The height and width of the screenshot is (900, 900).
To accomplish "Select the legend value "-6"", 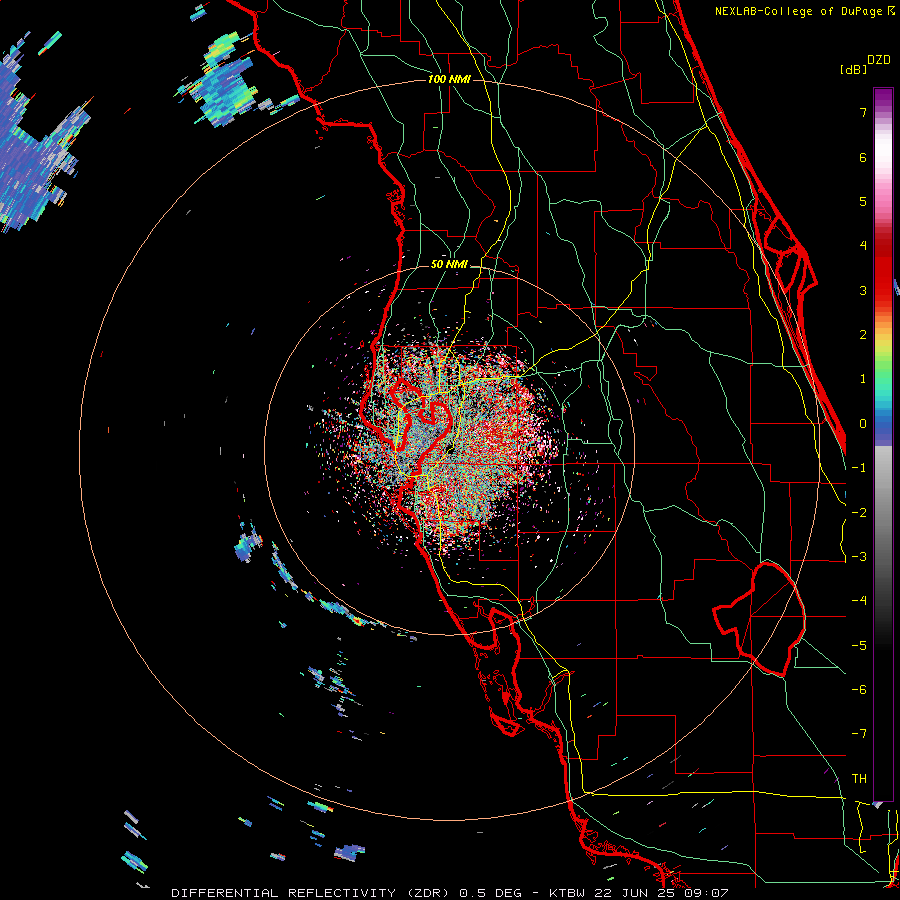I will pyautogui.click(x=859, y=690).
